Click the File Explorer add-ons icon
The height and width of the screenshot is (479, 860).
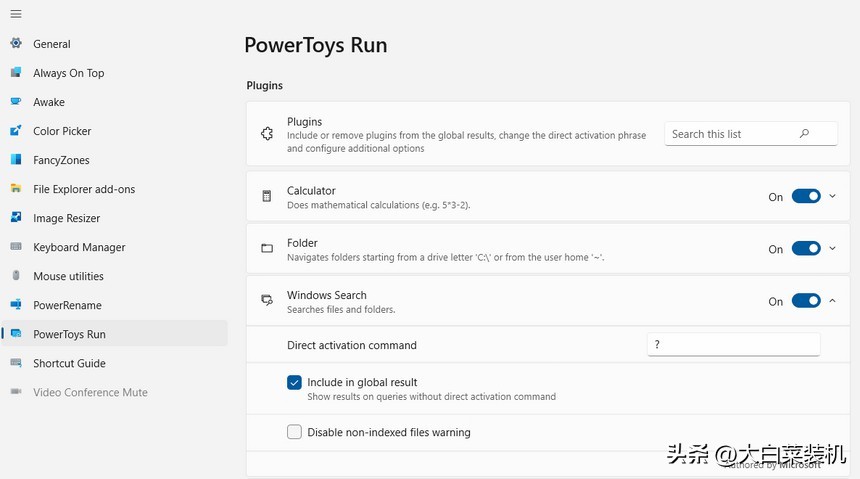pyautogui.click(x=16, y=188)
